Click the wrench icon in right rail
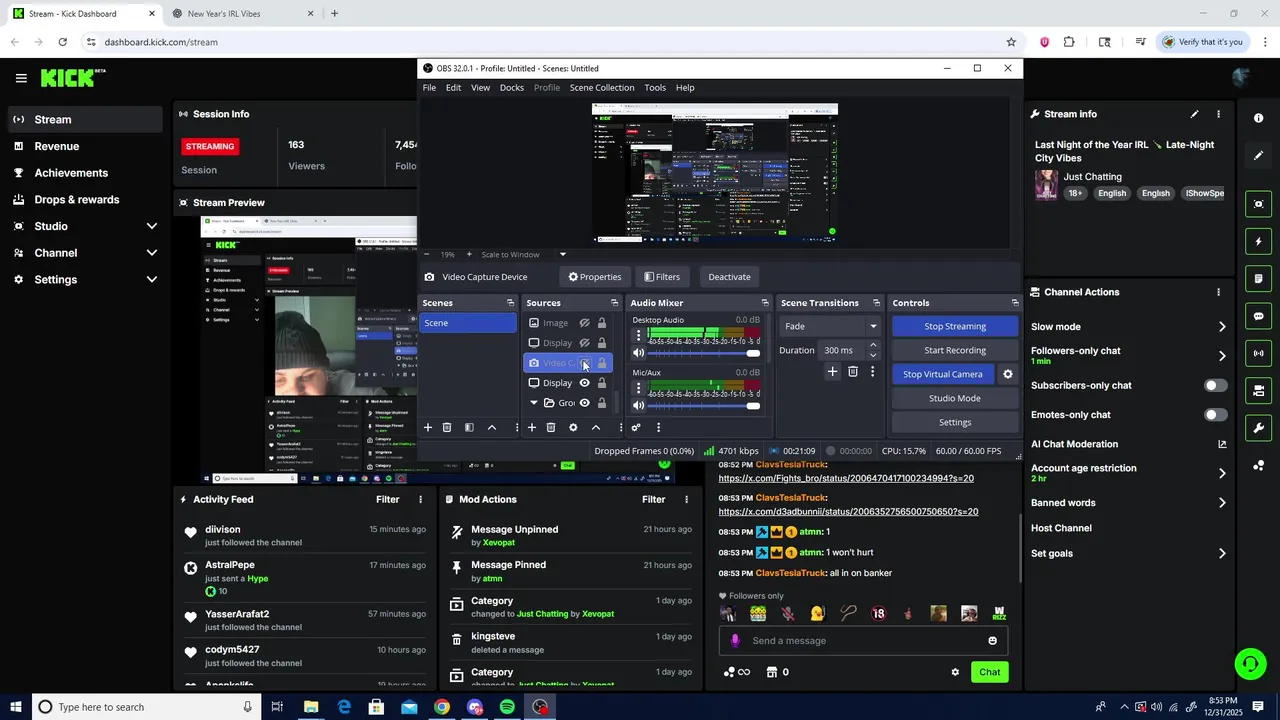The height and width of the screenshot is (720, 1280). click(x=1259, y=428)
